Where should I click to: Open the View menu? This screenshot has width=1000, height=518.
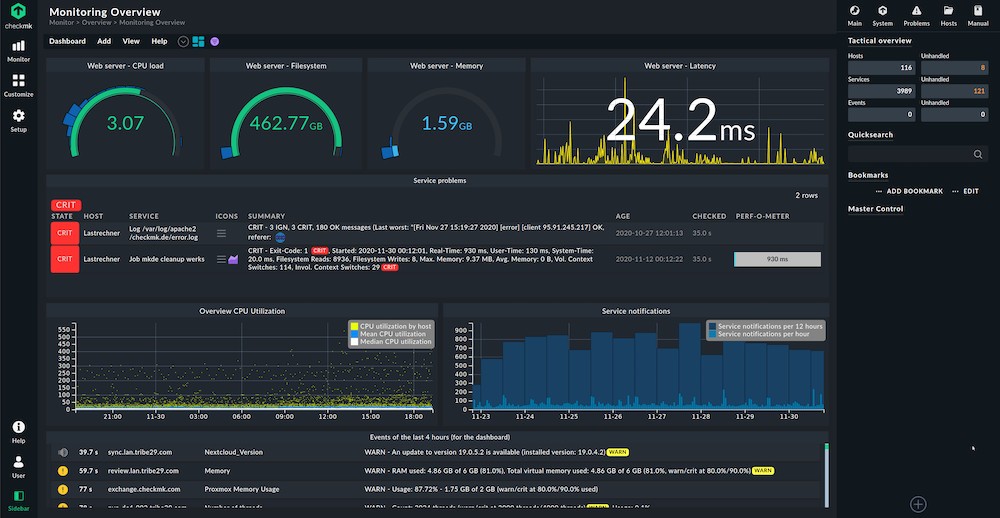tap(131, 41)
